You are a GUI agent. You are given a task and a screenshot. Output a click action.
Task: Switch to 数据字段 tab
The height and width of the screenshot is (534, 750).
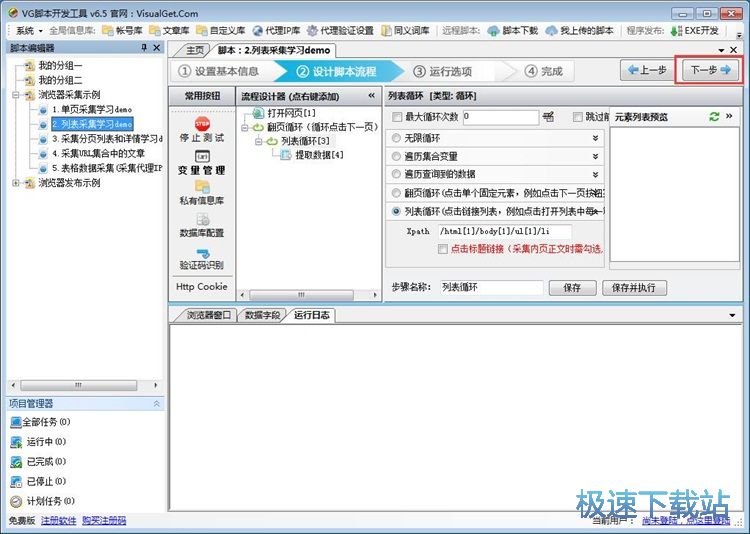click(x=262, y=315)
